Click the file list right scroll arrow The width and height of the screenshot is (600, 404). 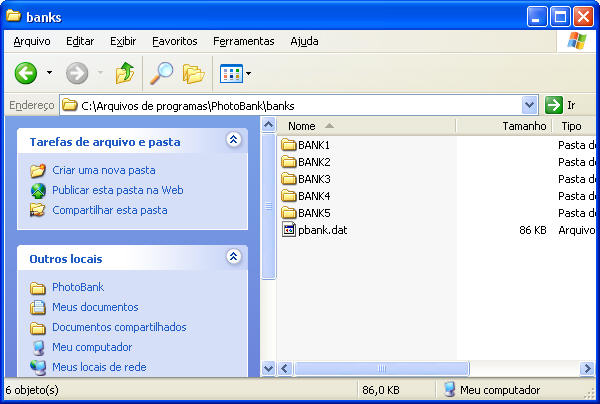[587, 369]
